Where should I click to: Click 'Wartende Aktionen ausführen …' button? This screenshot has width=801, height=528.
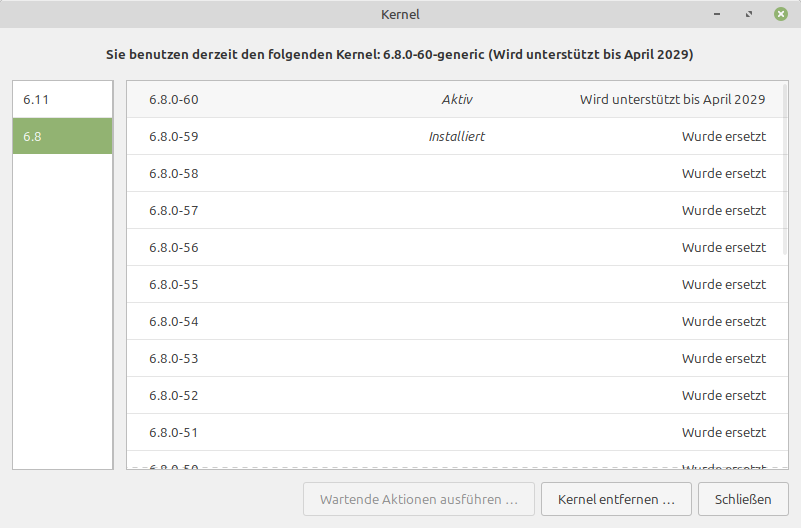pos(418,498)
